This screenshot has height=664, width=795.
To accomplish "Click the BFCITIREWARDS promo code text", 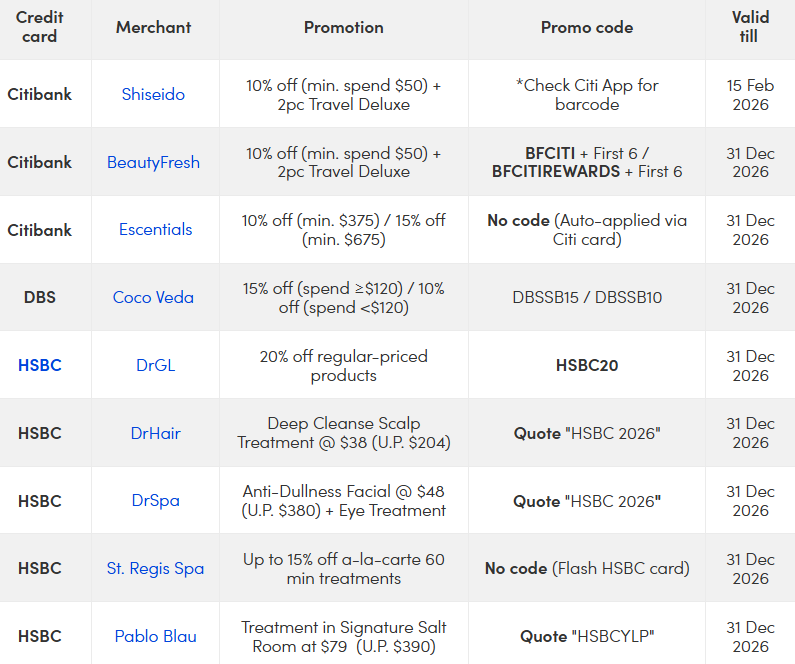I will (x=555, y=172).
